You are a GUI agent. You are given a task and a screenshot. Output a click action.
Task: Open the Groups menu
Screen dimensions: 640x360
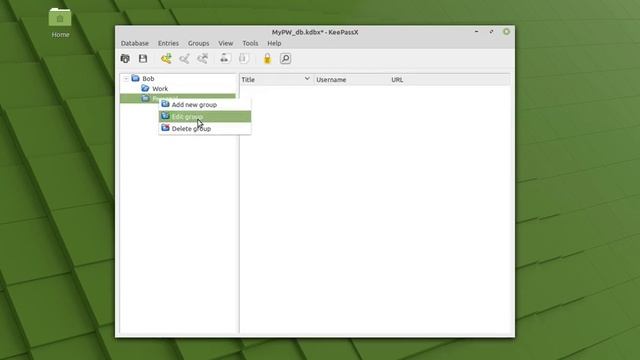[x=198, y=43]
